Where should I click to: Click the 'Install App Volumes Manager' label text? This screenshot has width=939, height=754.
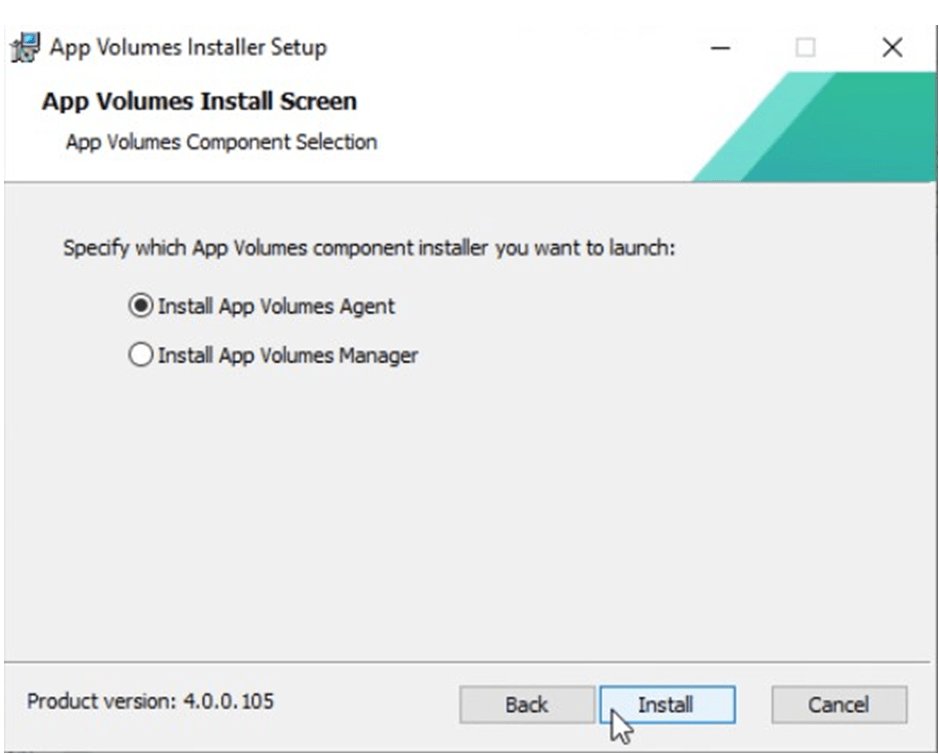[x=288, y=355]
